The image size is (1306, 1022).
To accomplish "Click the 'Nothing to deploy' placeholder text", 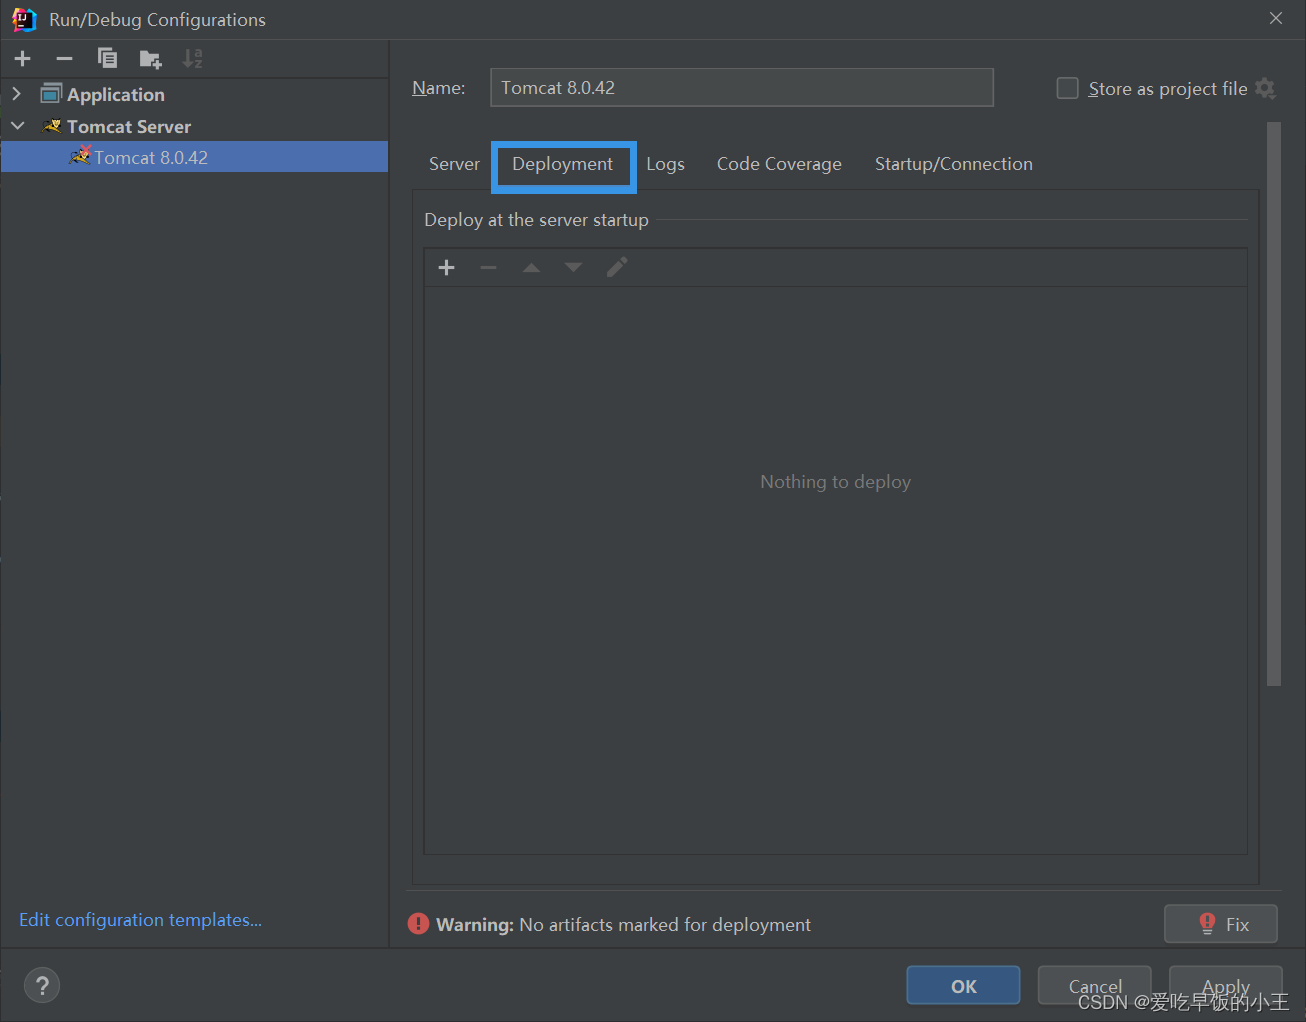I will [835, 482].
